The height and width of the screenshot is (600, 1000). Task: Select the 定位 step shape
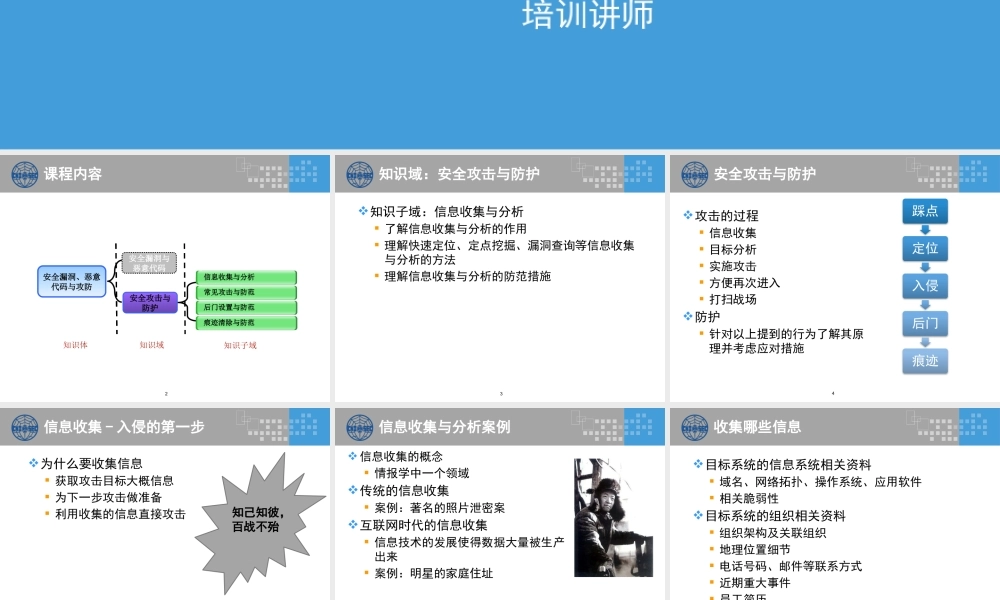(925, 249)
